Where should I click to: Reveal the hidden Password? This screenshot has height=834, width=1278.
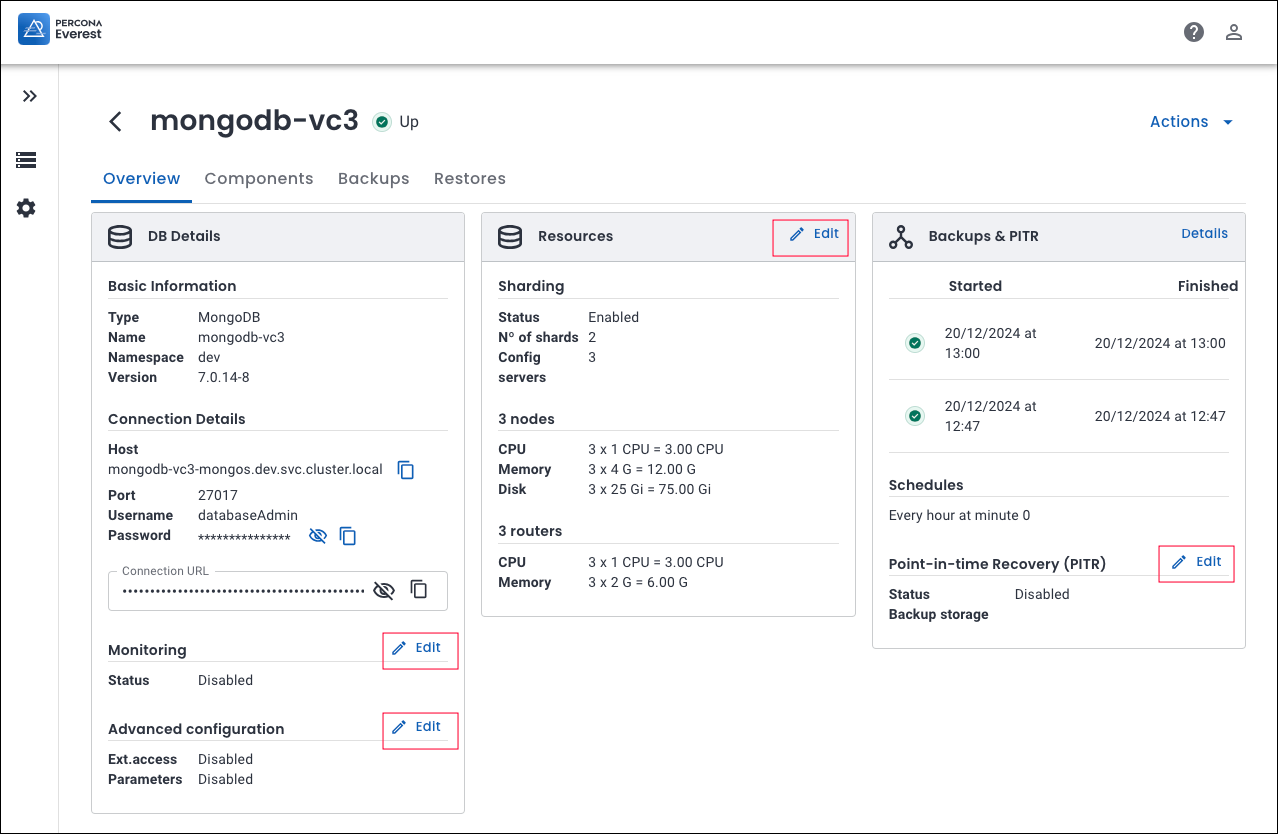pos(318,536)
